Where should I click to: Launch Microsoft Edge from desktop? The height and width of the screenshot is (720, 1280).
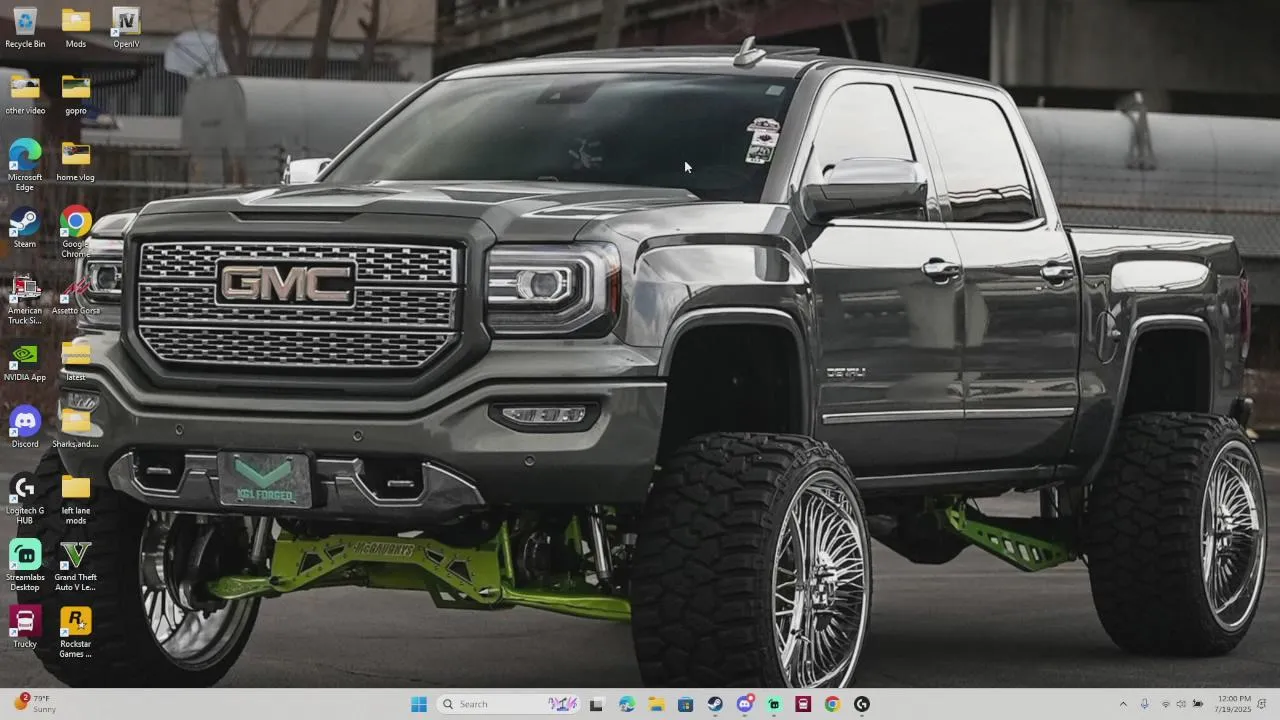point(25,165)
